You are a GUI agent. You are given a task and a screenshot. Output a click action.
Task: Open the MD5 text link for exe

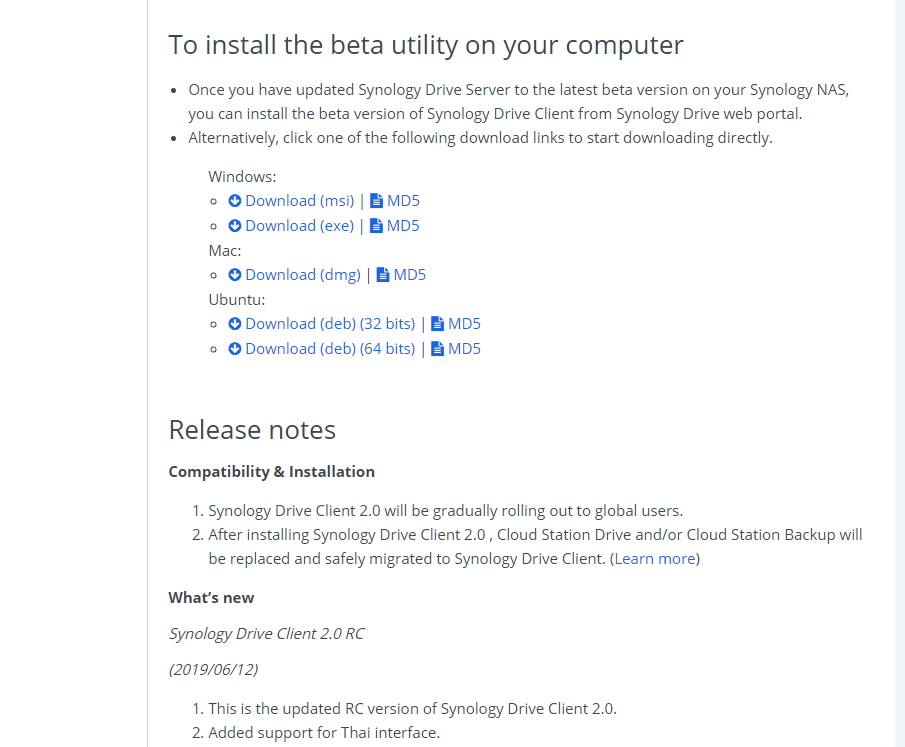tap(403, 225)
